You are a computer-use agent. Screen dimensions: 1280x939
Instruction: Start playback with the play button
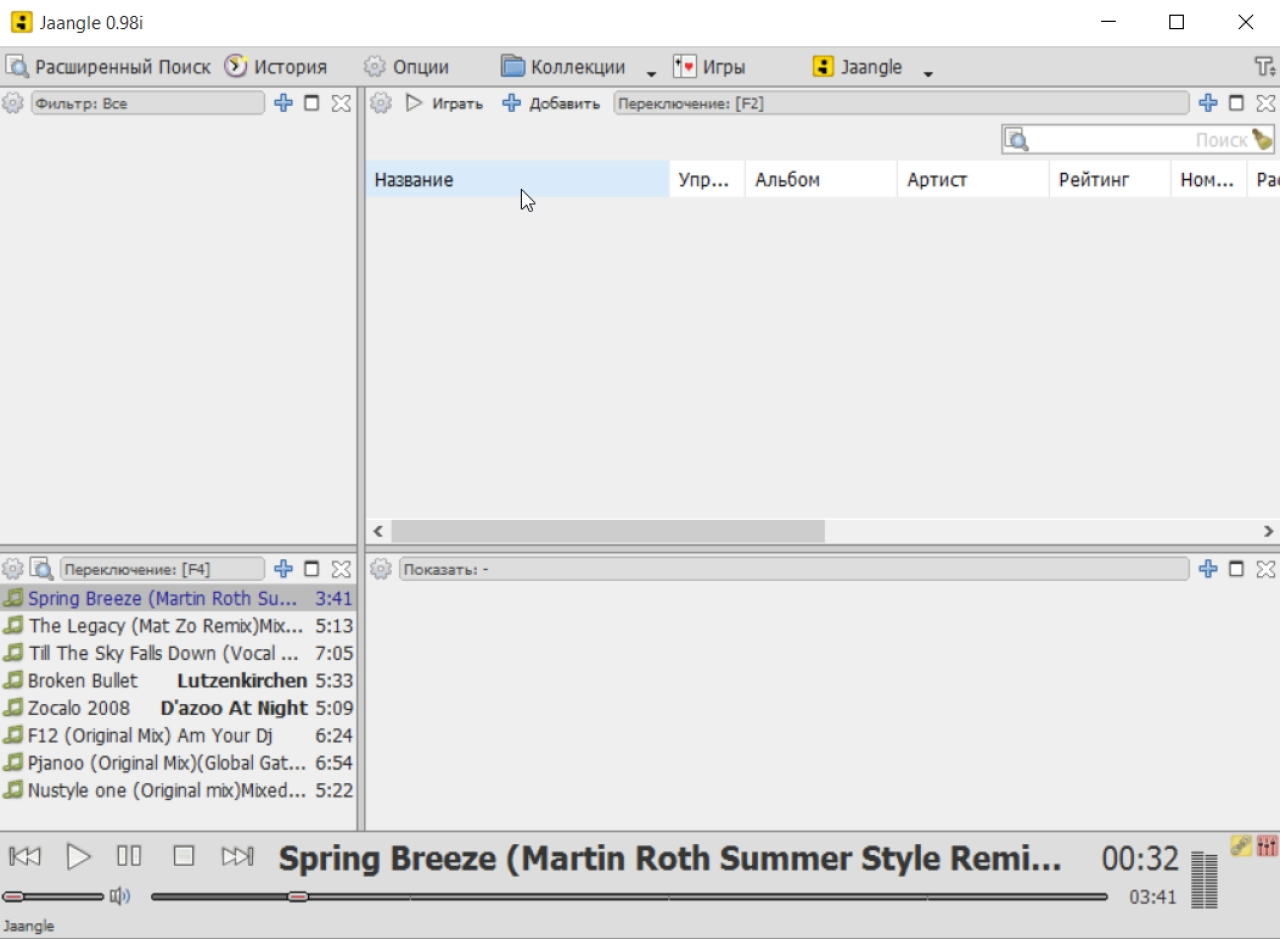[78, 856]
